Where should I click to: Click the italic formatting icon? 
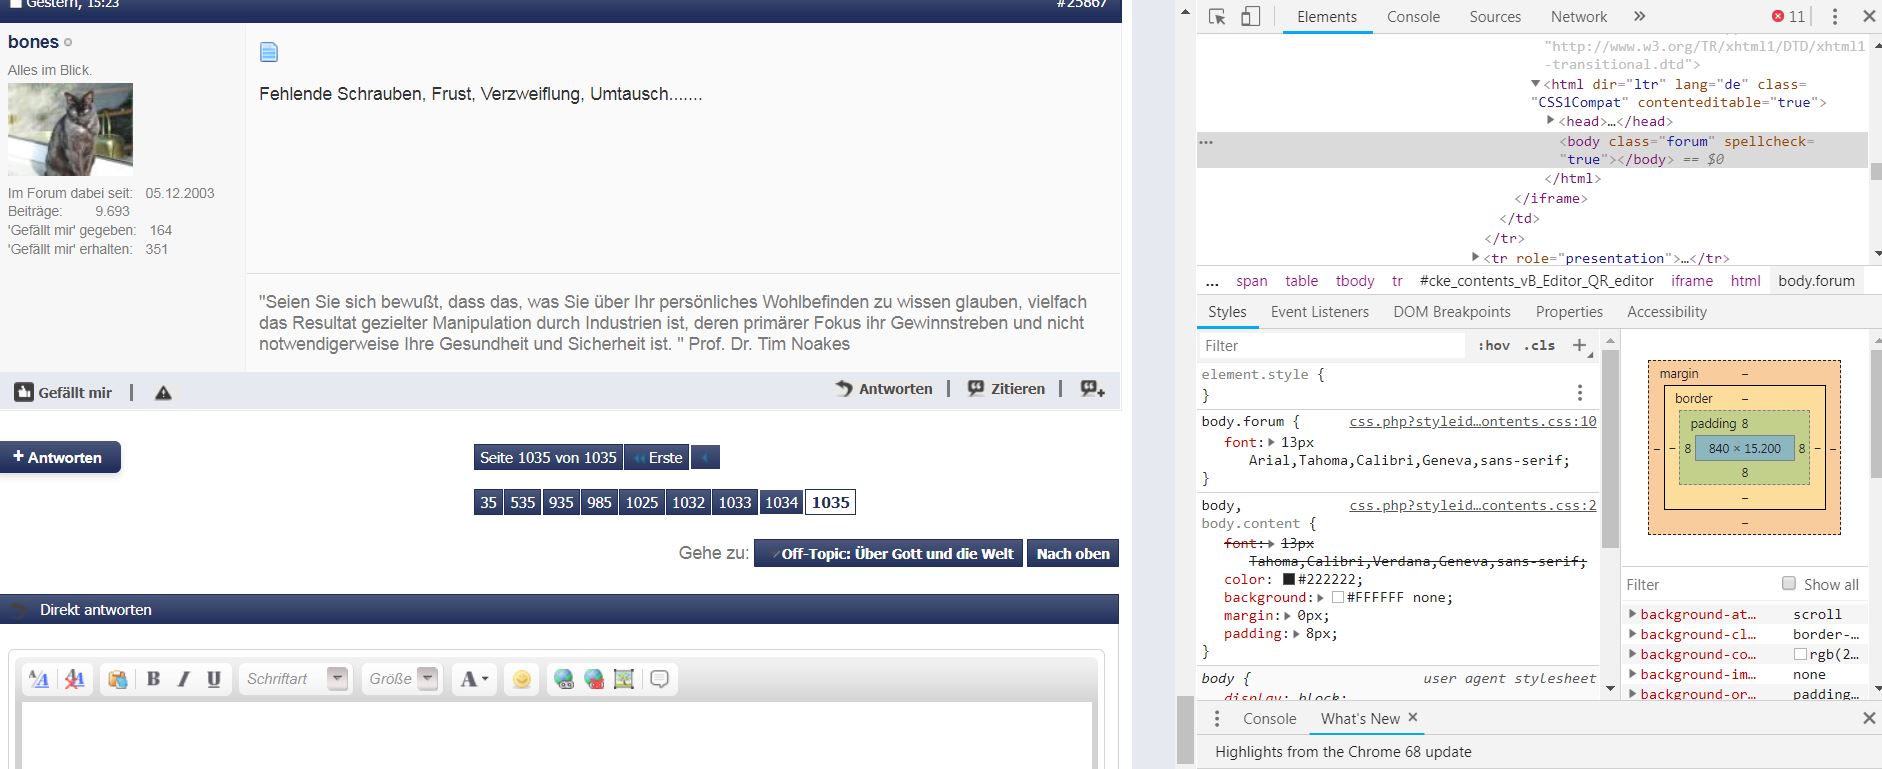pos(183,679)
